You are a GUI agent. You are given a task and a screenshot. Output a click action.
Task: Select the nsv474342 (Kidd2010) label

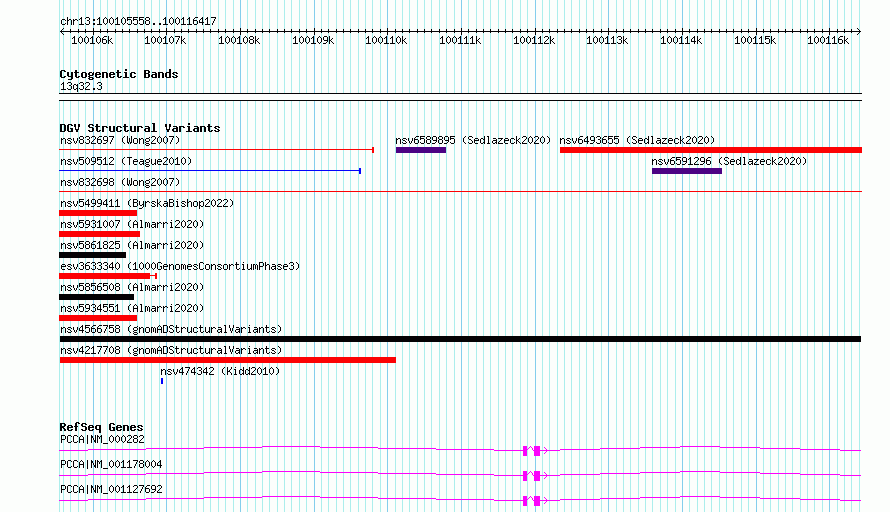[x=220, y=371]
